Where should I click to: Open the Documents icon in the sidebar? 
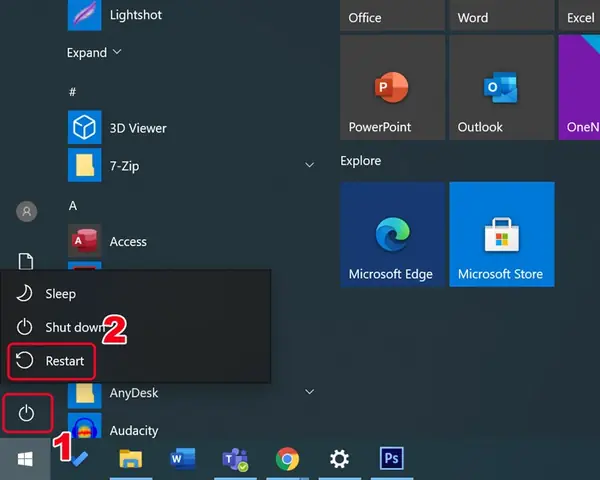click(x=26, y=261)
